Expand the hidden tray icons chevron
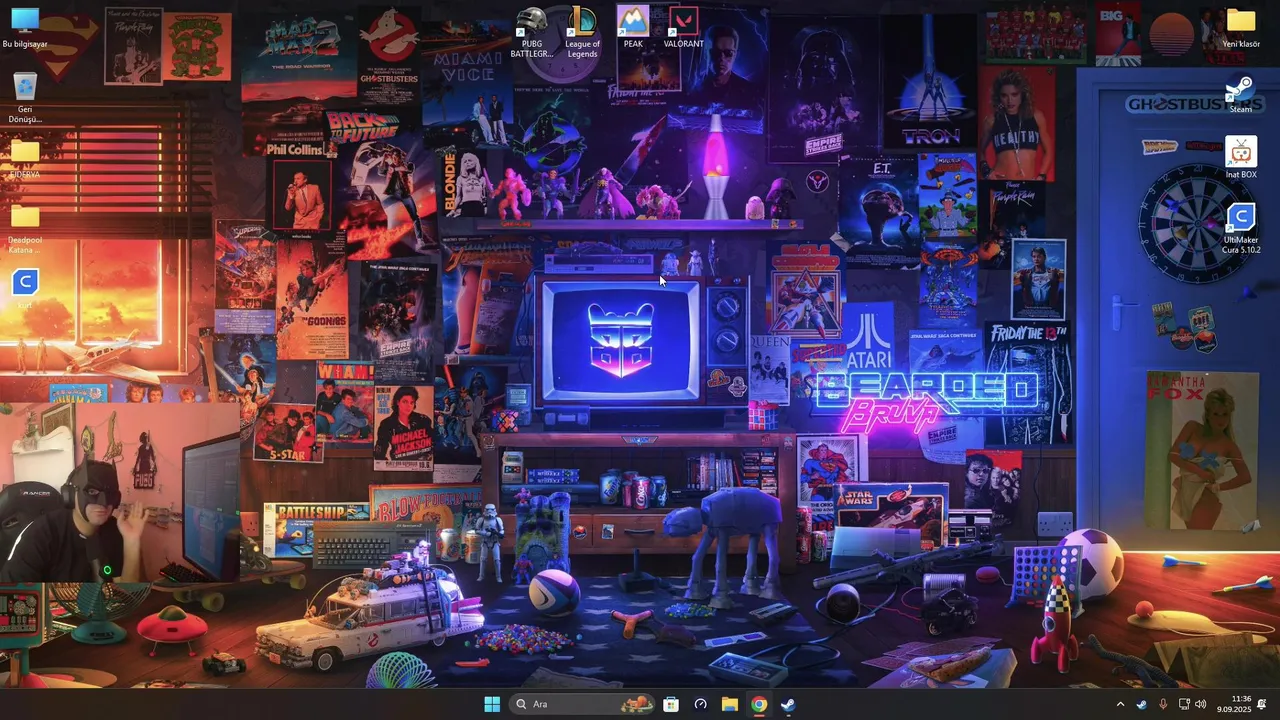Image resolution: width=1280 pixels, height=720 pixels. tap(1120, 704)
